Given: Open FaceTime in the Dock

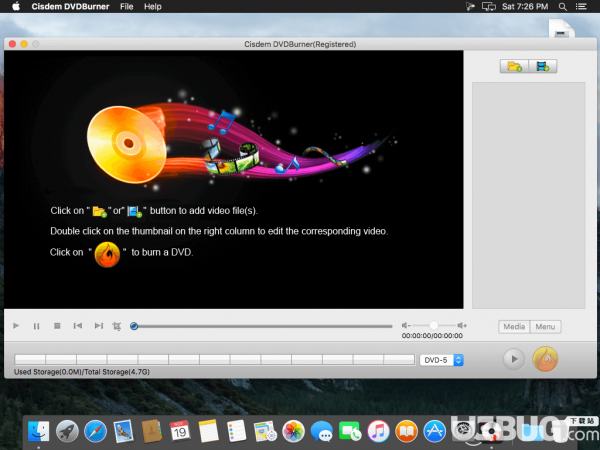Looking at the screenshot, I should 350,431.
